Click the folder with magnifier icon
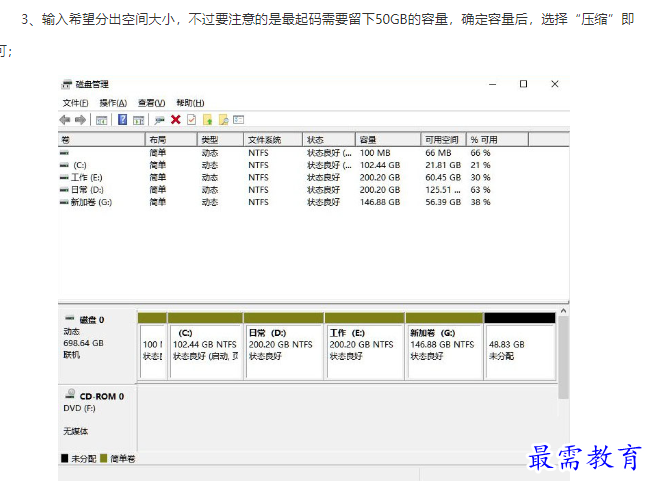Screen dimensions: 650x489 coord(223,120)
